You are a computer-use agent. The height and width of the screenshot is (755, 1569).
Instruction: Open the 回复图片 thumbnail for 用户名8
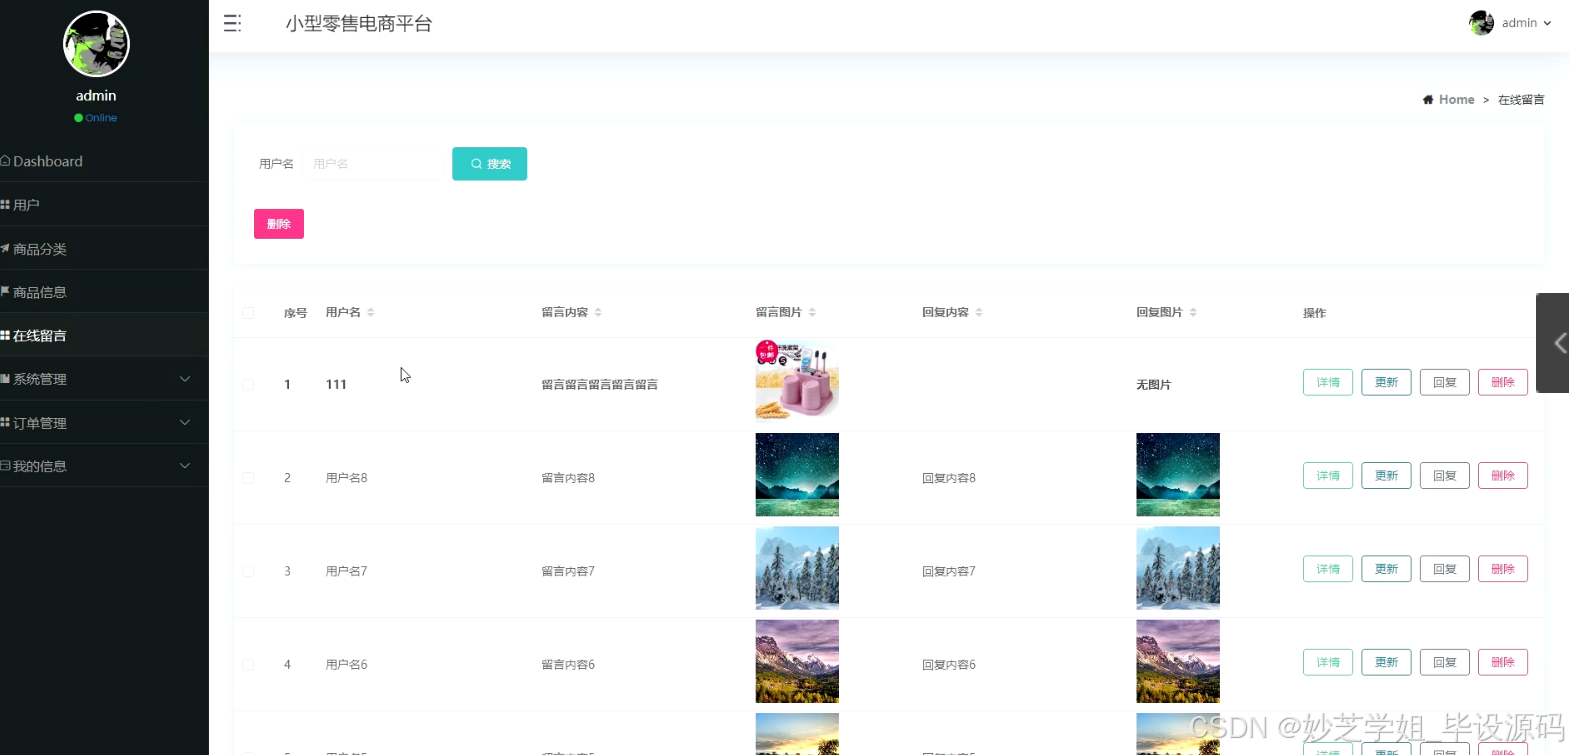1178,475
